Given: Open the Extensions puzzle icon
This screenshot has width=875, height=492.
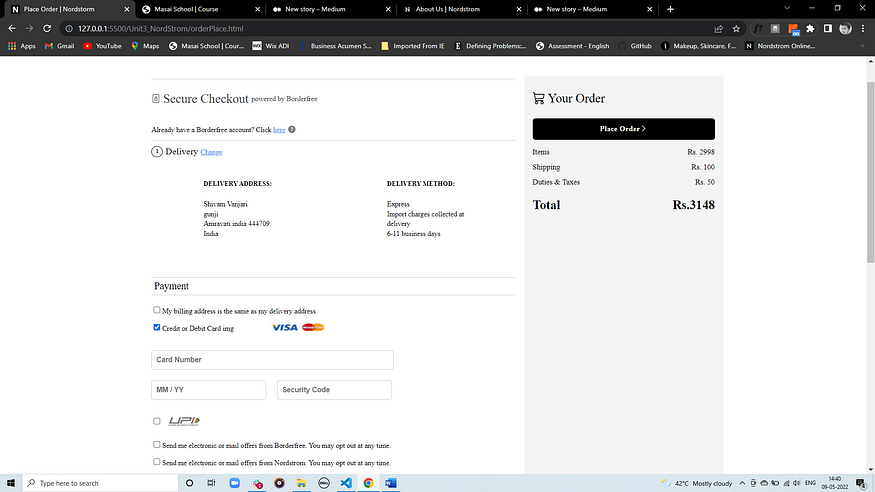Looking at the screenshot, I should click(x=810, y=28).
